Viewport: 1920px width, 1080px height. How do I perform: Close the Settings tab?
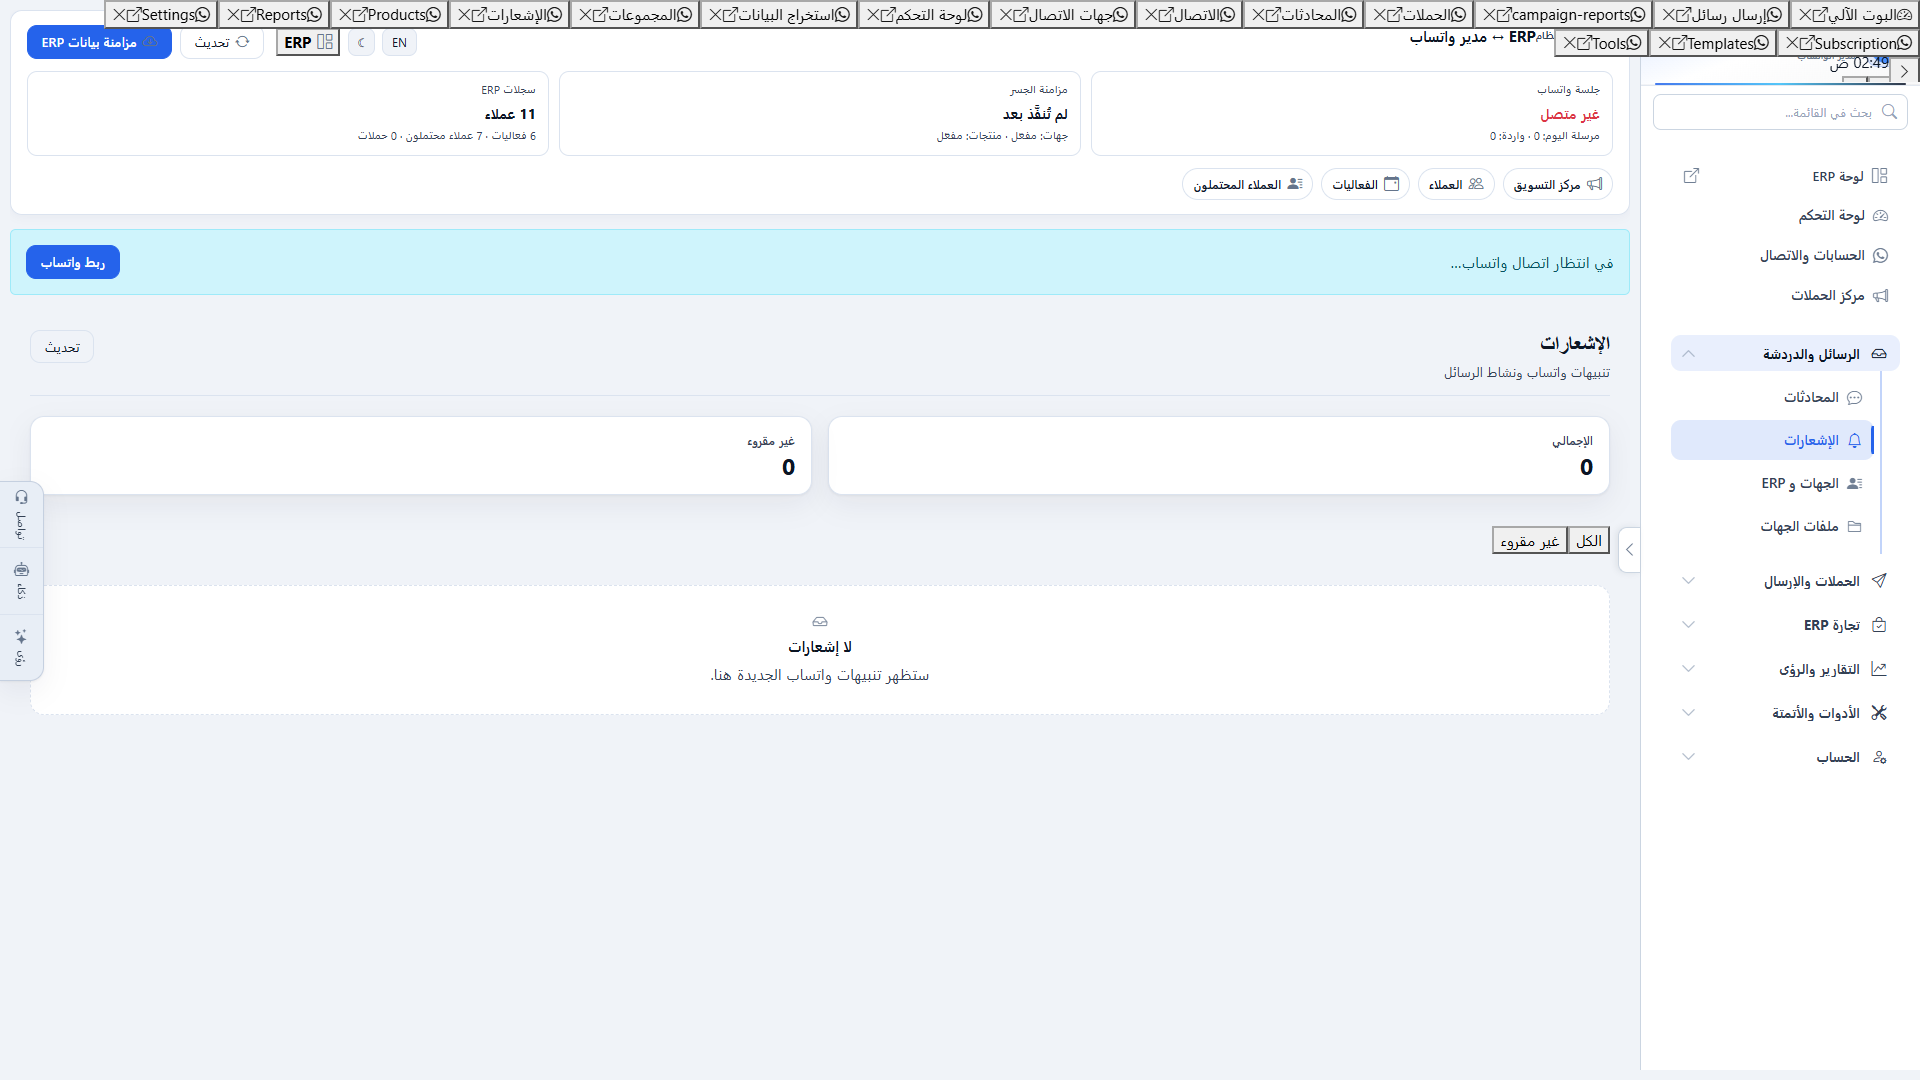(119, 15)
